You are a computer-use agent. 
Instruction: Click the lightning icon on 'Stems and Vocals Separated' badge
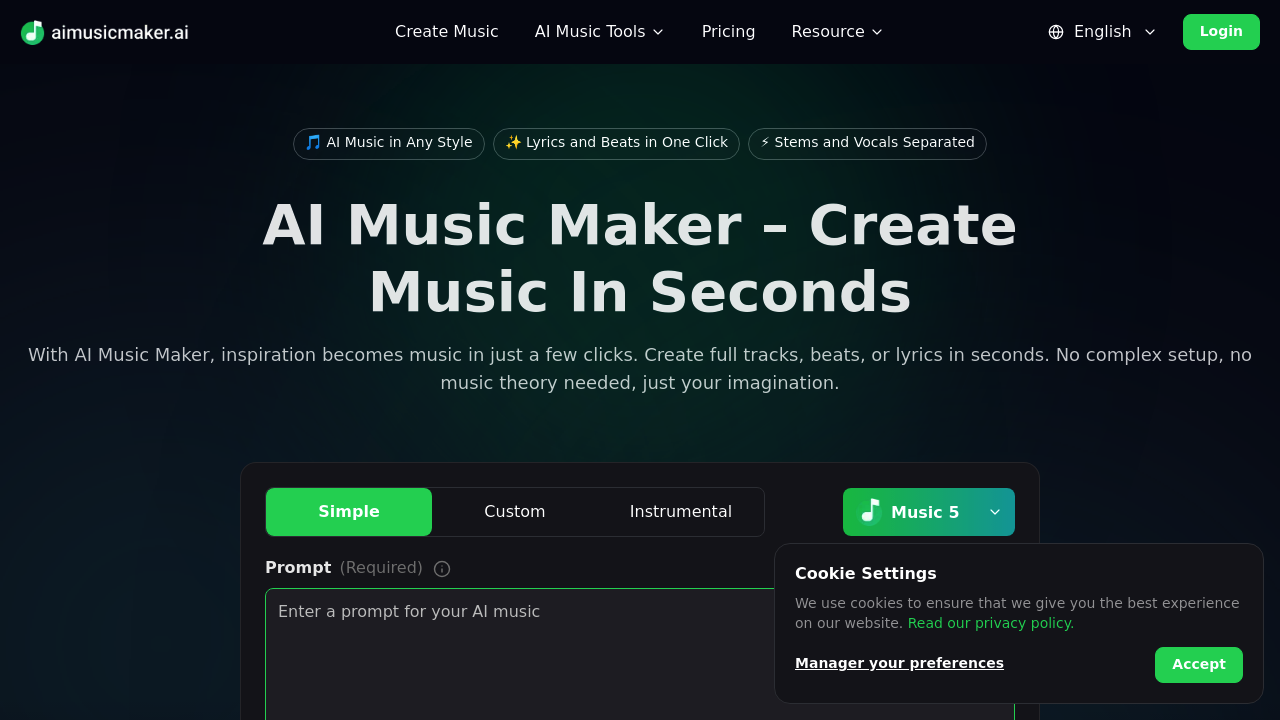click(x=764, y=142)
